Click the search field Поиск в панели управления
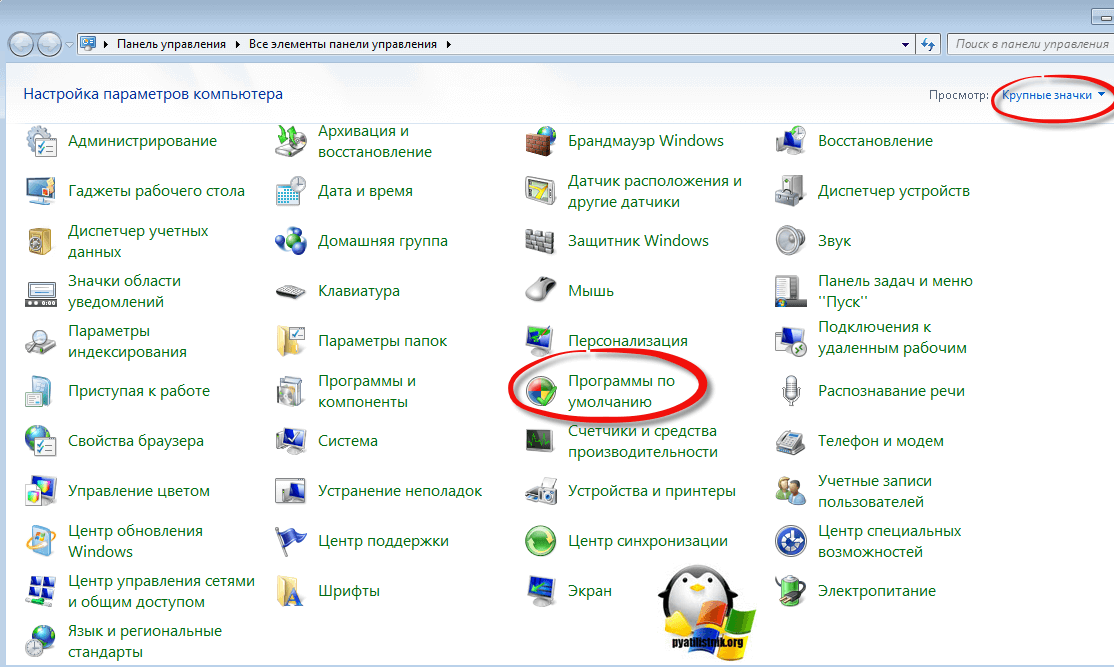Viewport: 1114px width, 667px height. (x=1030, y=44)
